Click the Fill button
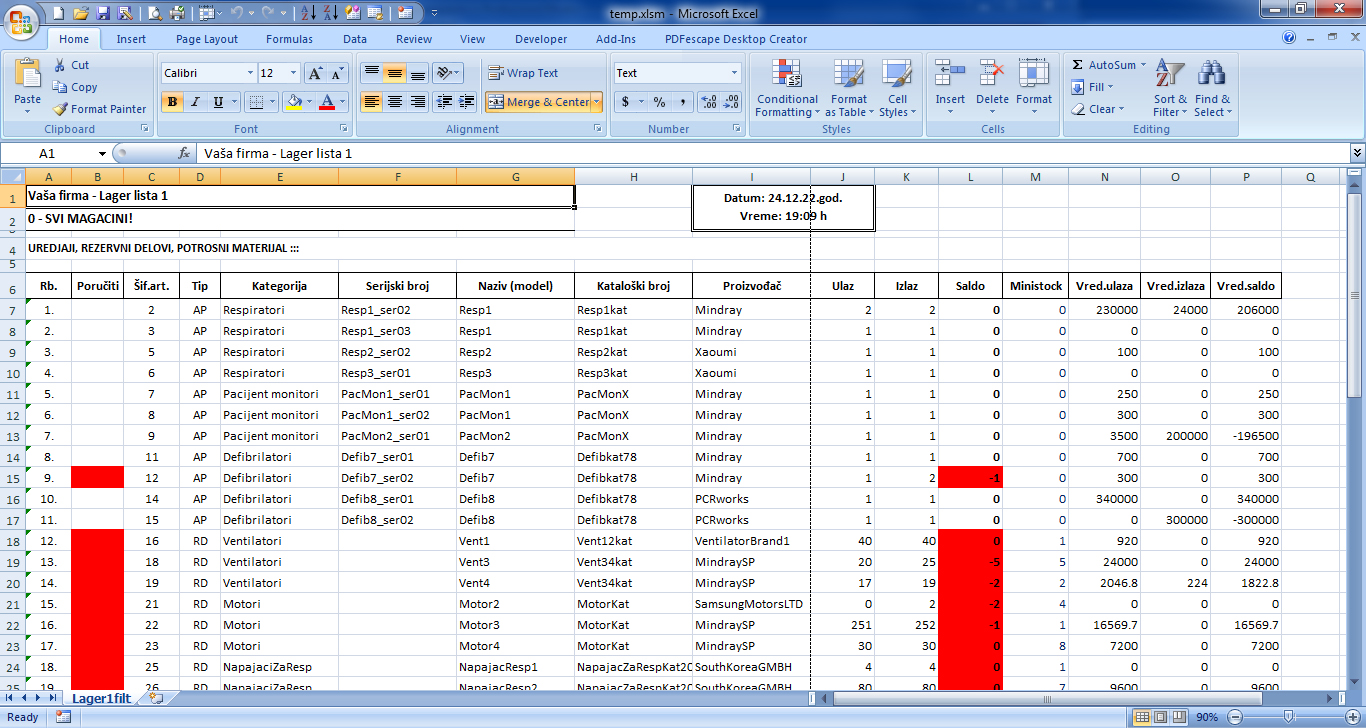The width and height of the screenshot is (1366, 728). [1093, 87]
